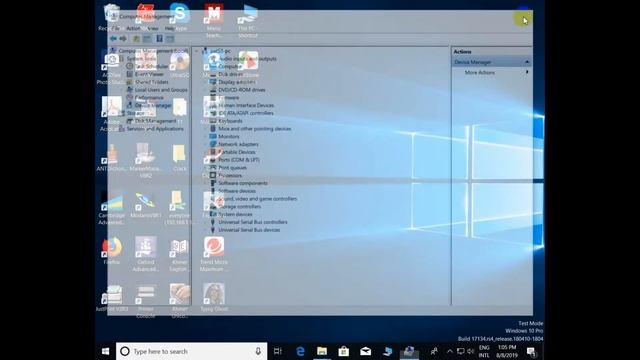Click the Processors category icon
Screen dimensions: 640x360
[x=213, y=175]
